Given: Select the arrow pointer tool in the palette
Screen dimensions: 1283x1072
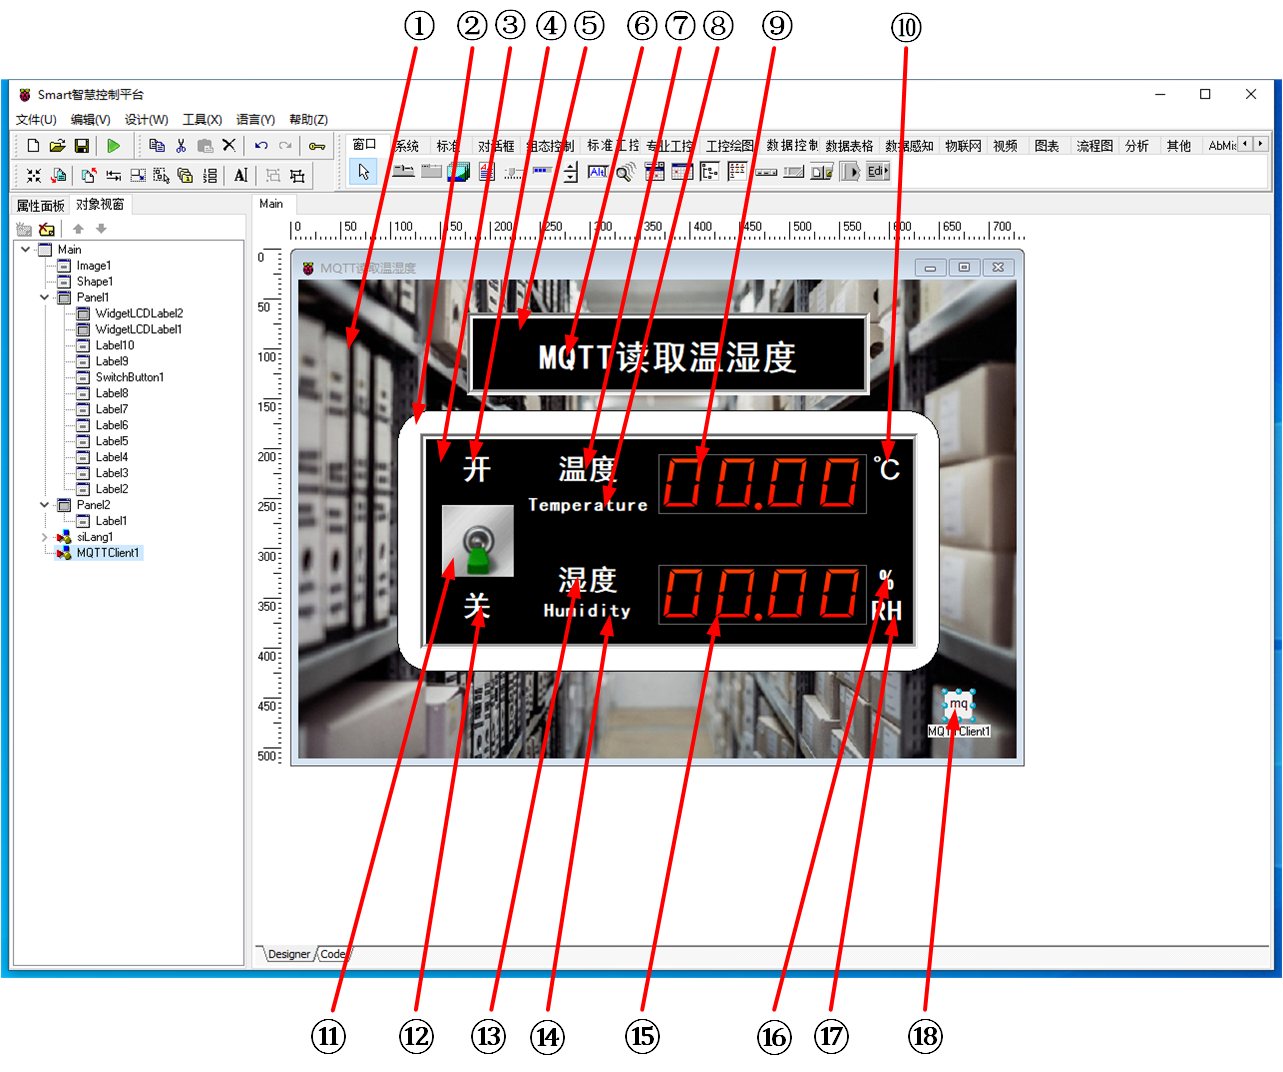Looking at the screenshot, I should (x=363, y=172).
